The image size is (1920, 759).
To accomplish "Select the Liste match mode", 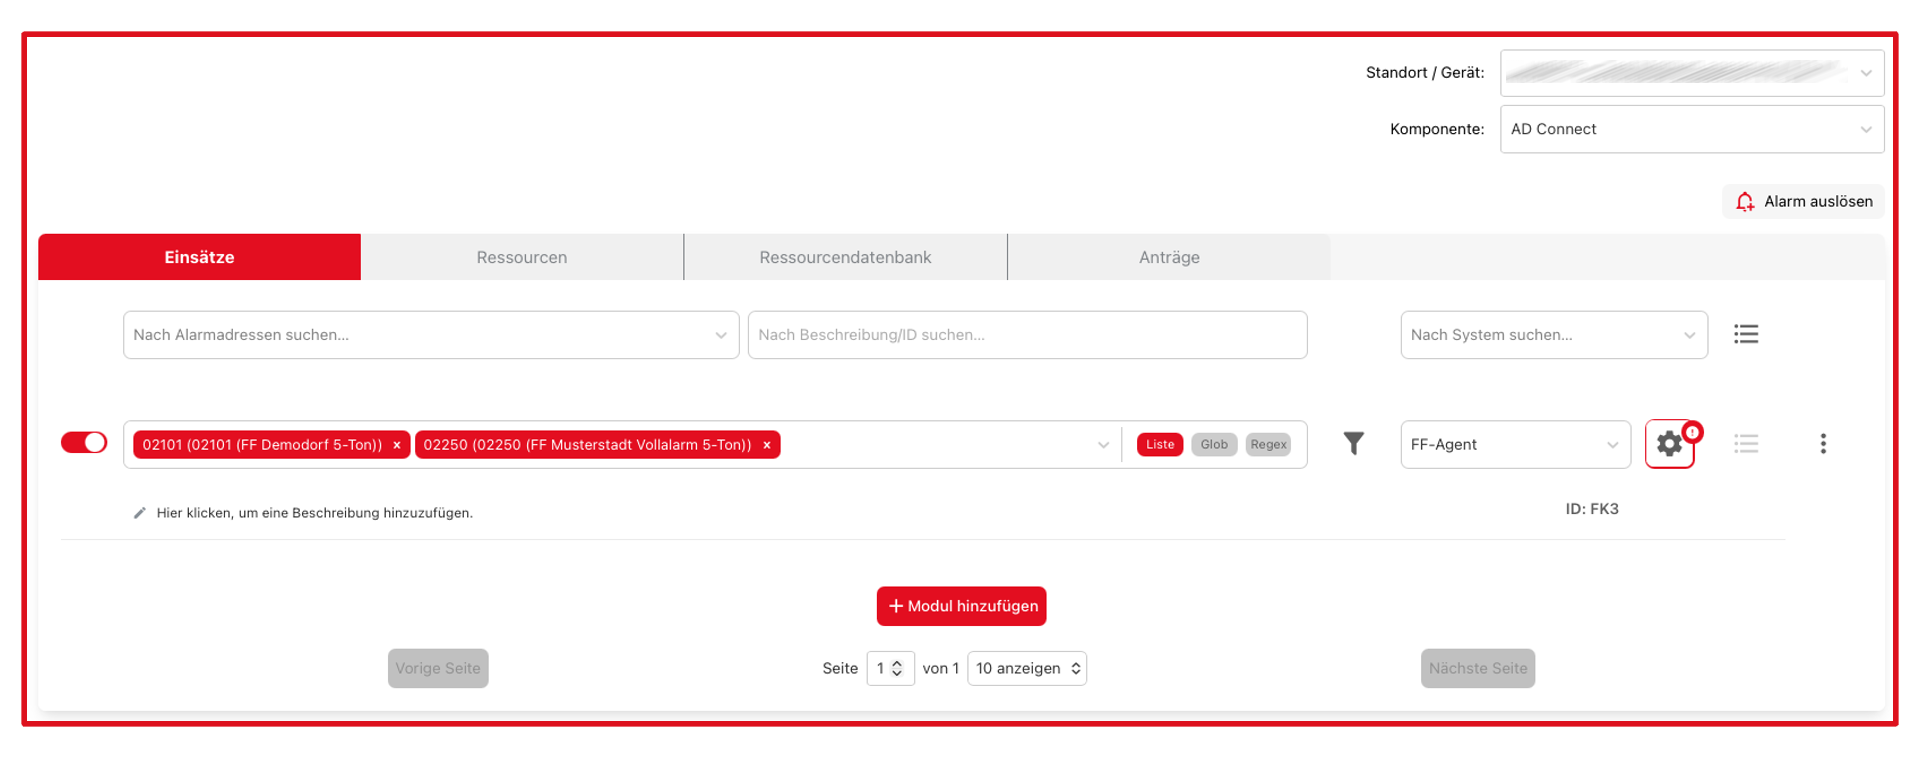I will [1160, 445].
